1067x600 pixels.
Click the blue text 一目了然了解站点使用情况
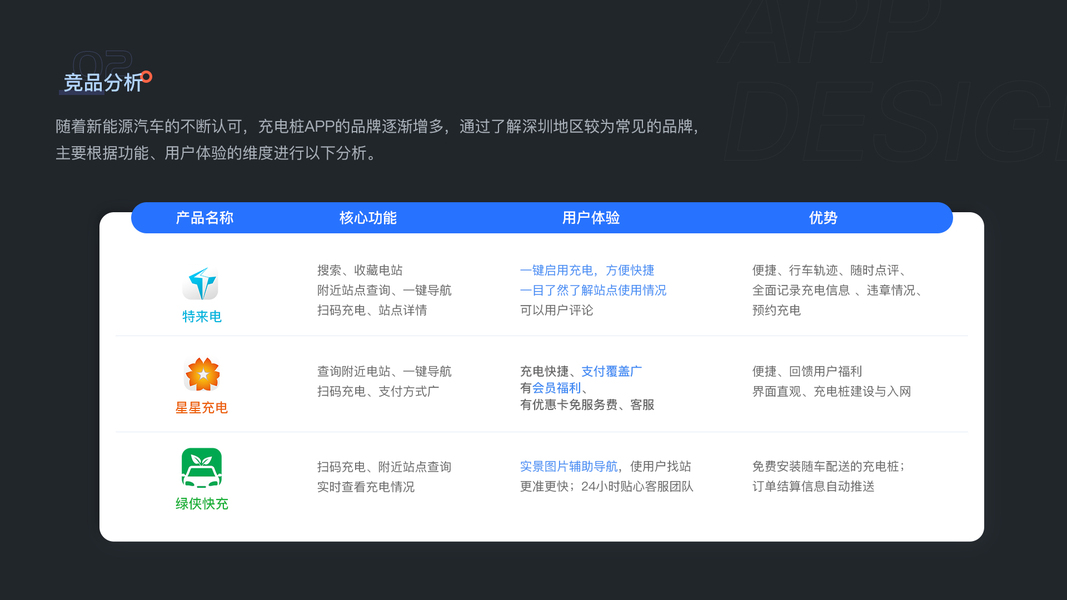pyautogui.click(x=593, y=290)
